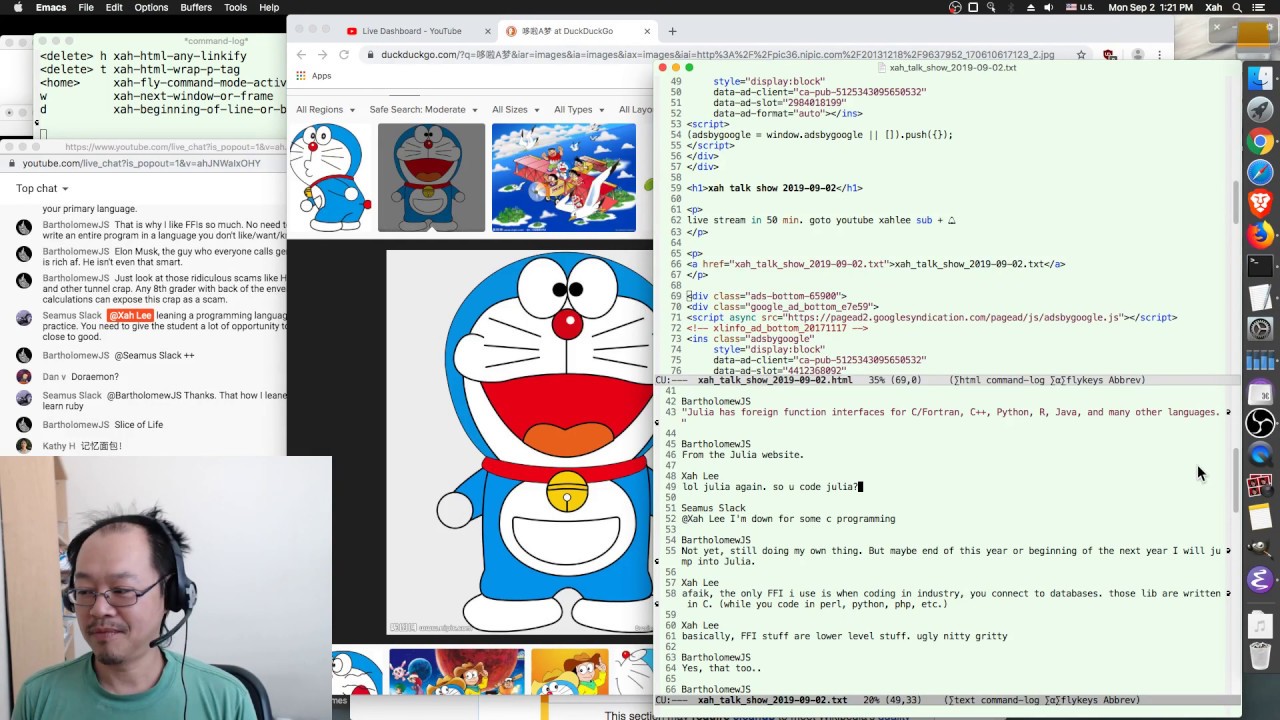Open Emacs Help menu
Viewport: 1280px width, 720px height.
(x=269, y=7)
